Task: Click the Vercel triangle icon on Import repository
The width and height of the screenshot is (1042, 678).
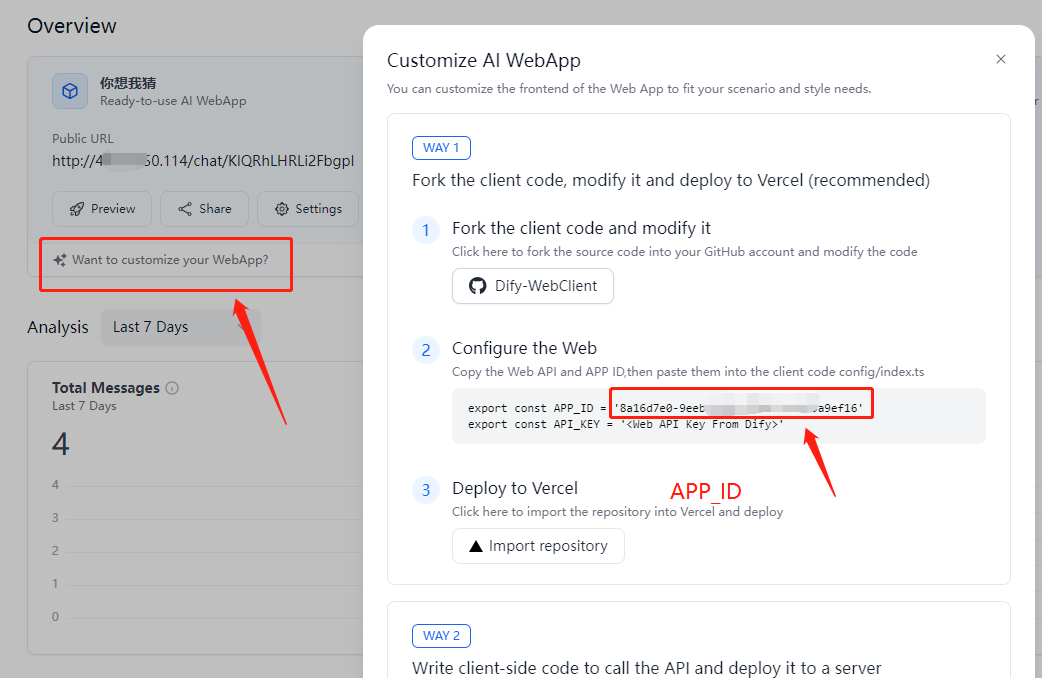Action: (474, 545)
